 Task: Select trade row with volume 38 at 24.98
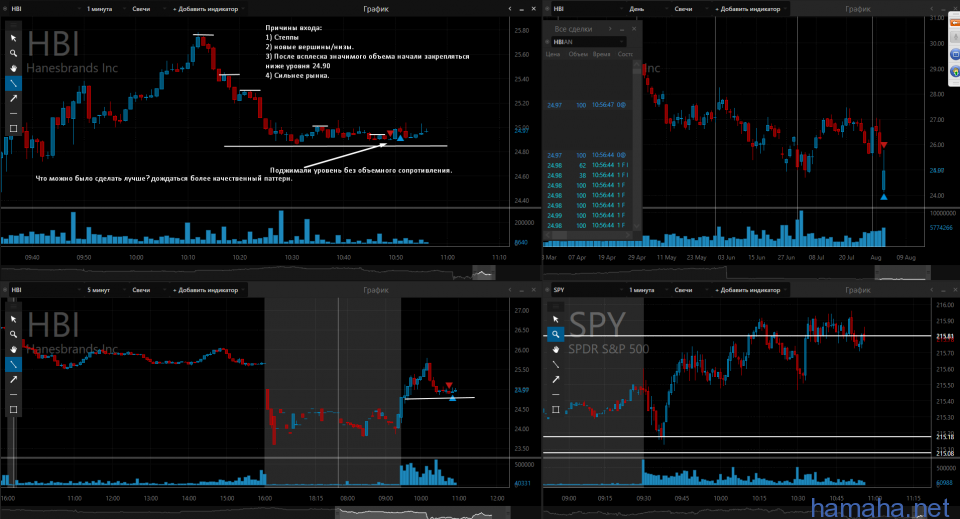[587, 175]
